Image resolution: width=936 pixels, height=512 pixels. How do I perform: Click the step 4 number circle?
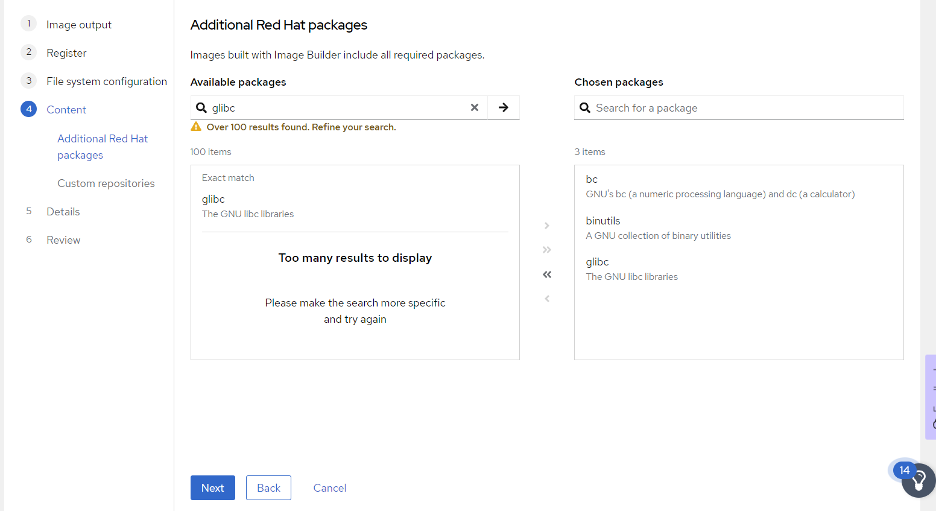point(29,109)
